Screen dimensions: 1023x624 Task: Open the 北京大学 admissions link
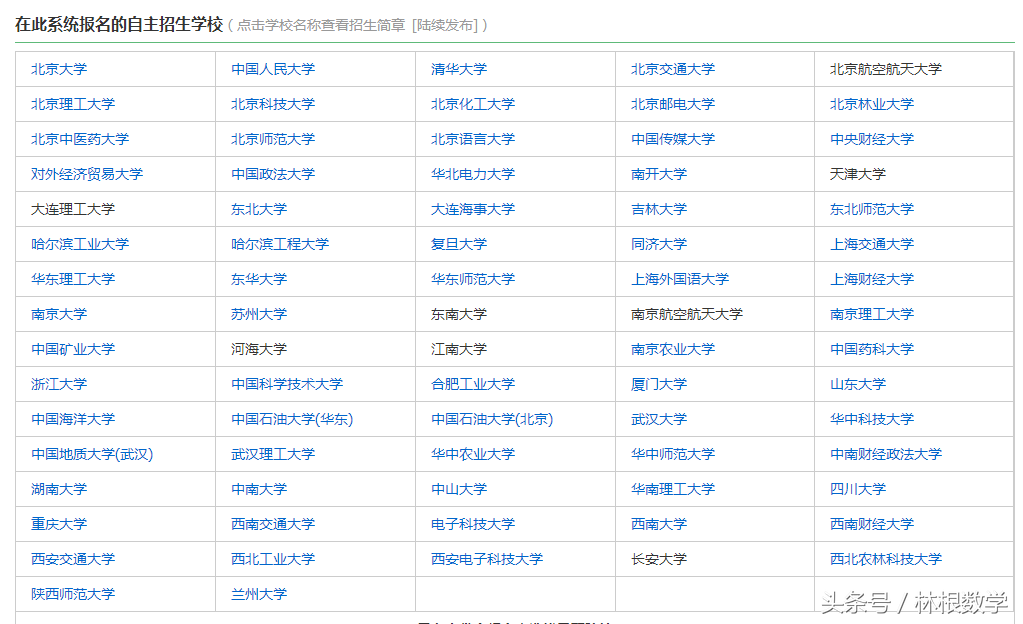pos(59,69)
